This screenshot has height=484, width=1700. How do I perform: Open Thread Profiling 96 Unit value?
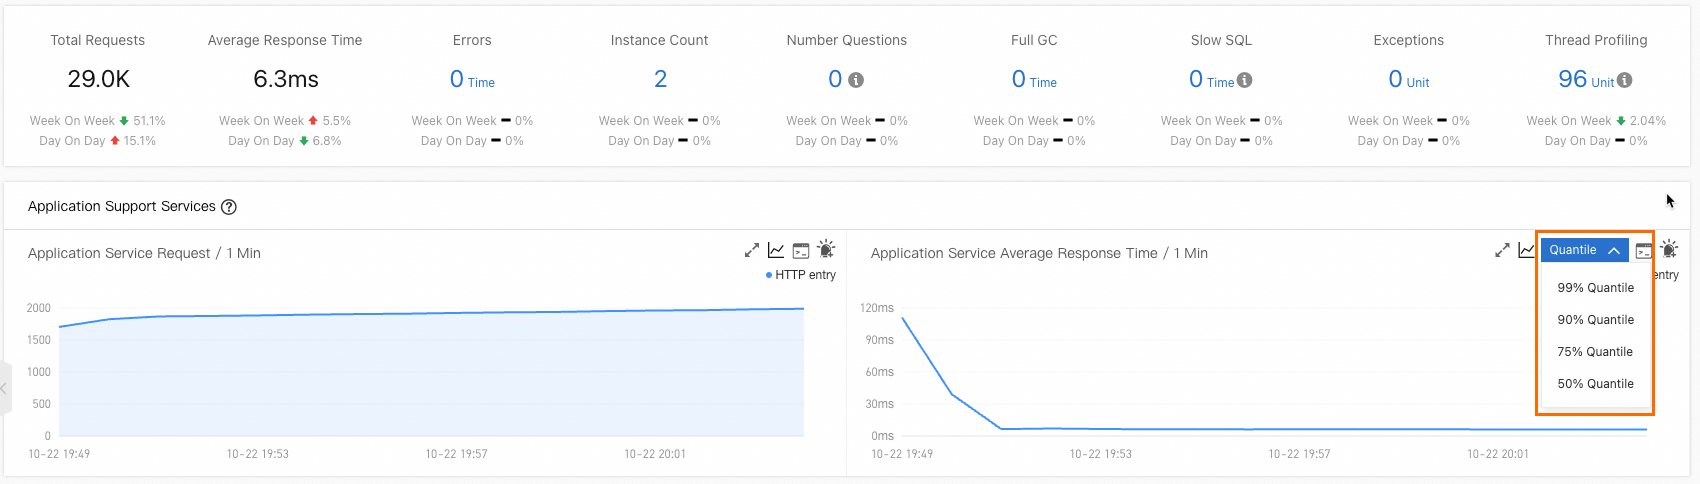point(1586,80)
